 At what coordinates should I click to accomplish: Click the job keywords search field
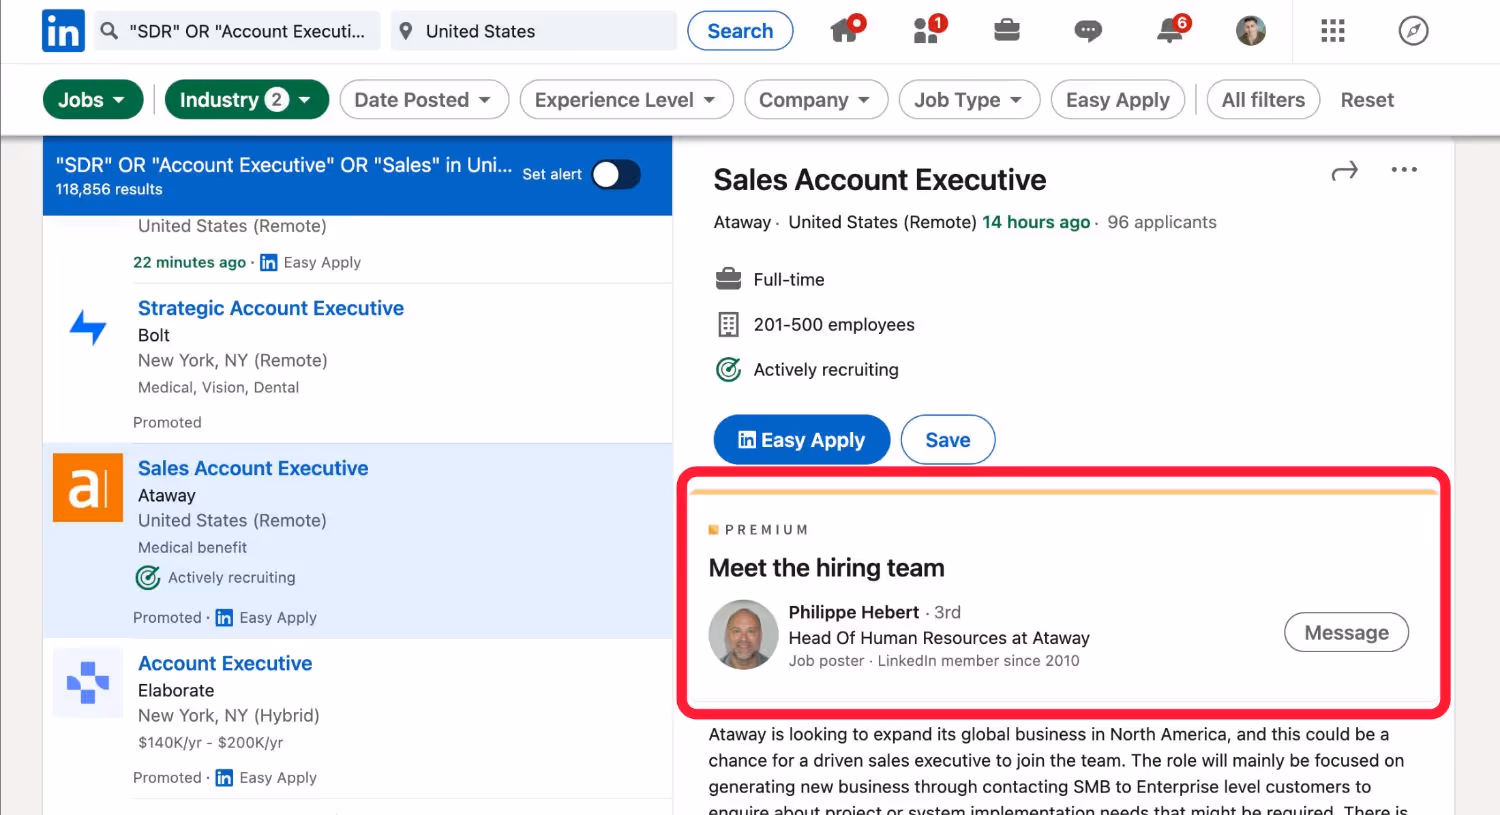click(x=237, y=31)
